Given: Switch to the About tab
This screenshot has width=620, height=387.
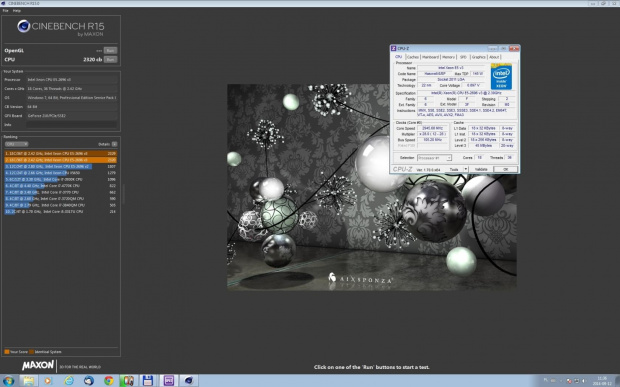Looking at the screenshot, I should [494, 57].
